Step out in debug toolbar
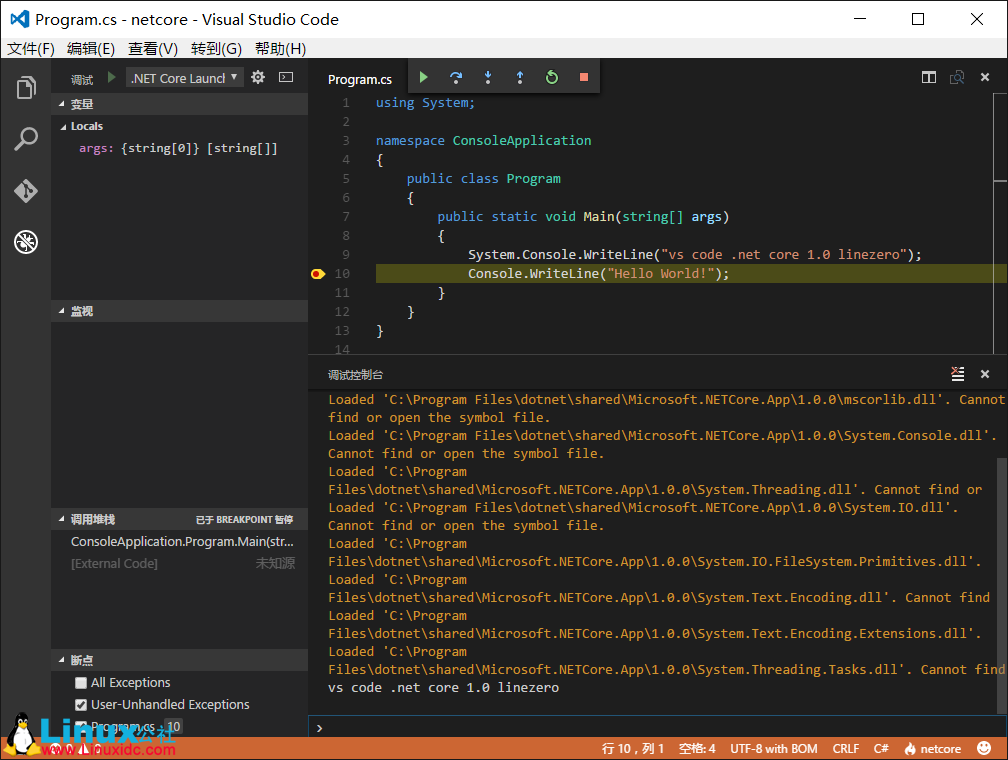Viewport: 1008px width, 760px height. point(520,77)
